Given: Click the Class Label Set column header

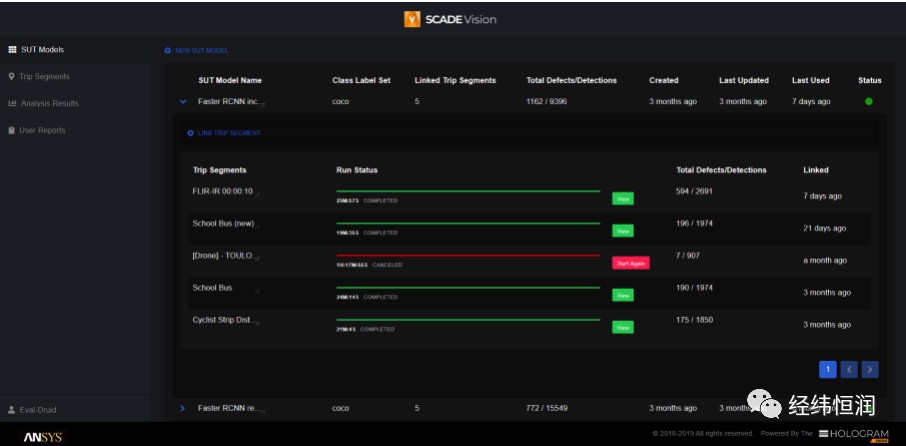Looking at the screenshot, I should pos(361,80).
